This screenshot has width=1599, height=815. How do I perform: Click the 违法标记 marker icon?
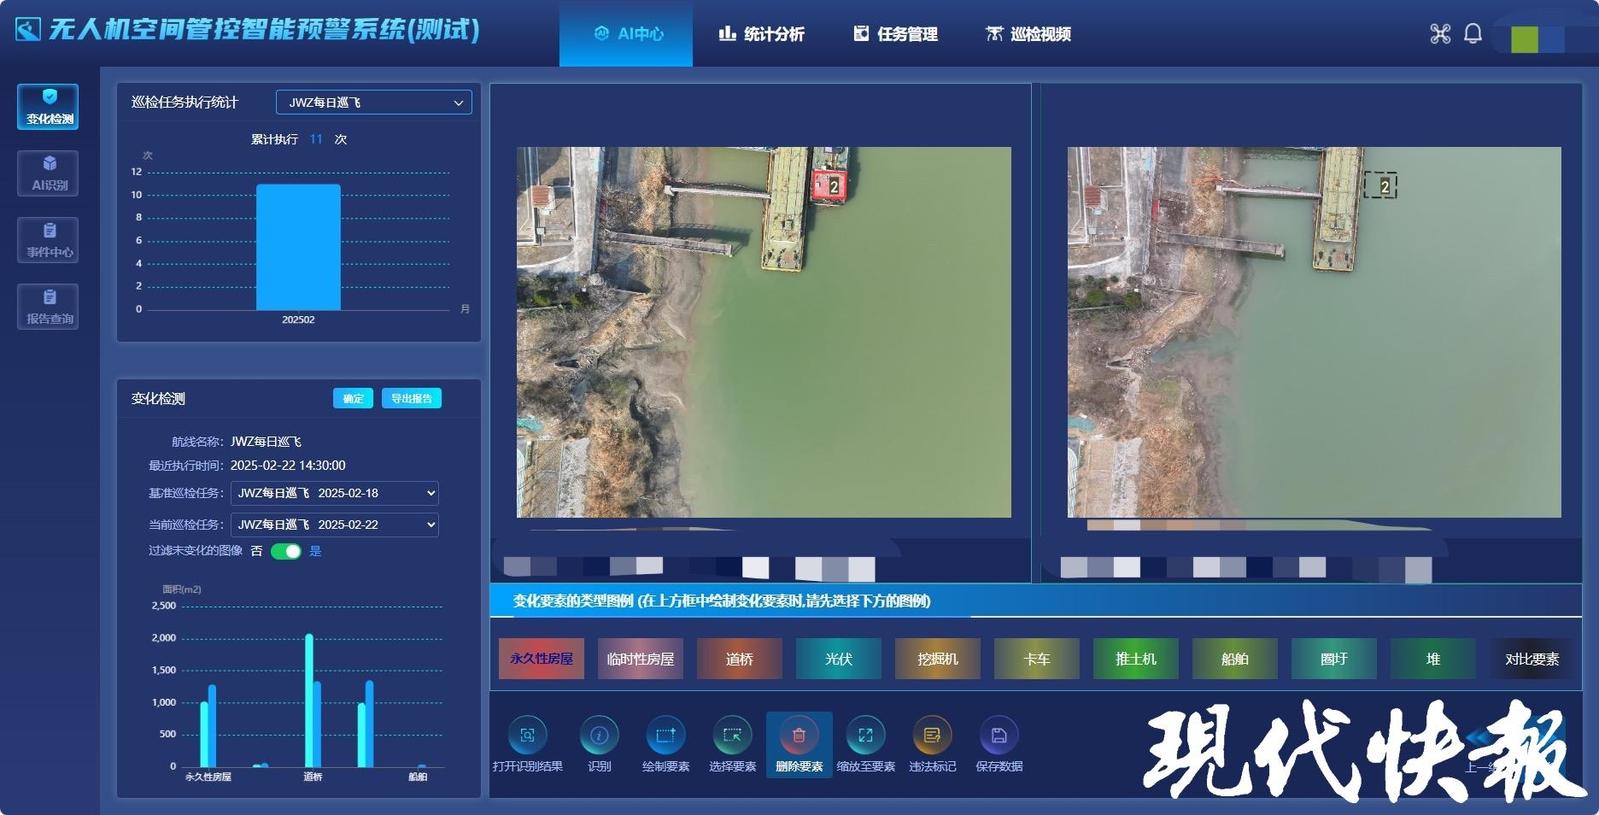tap(932, 736)
